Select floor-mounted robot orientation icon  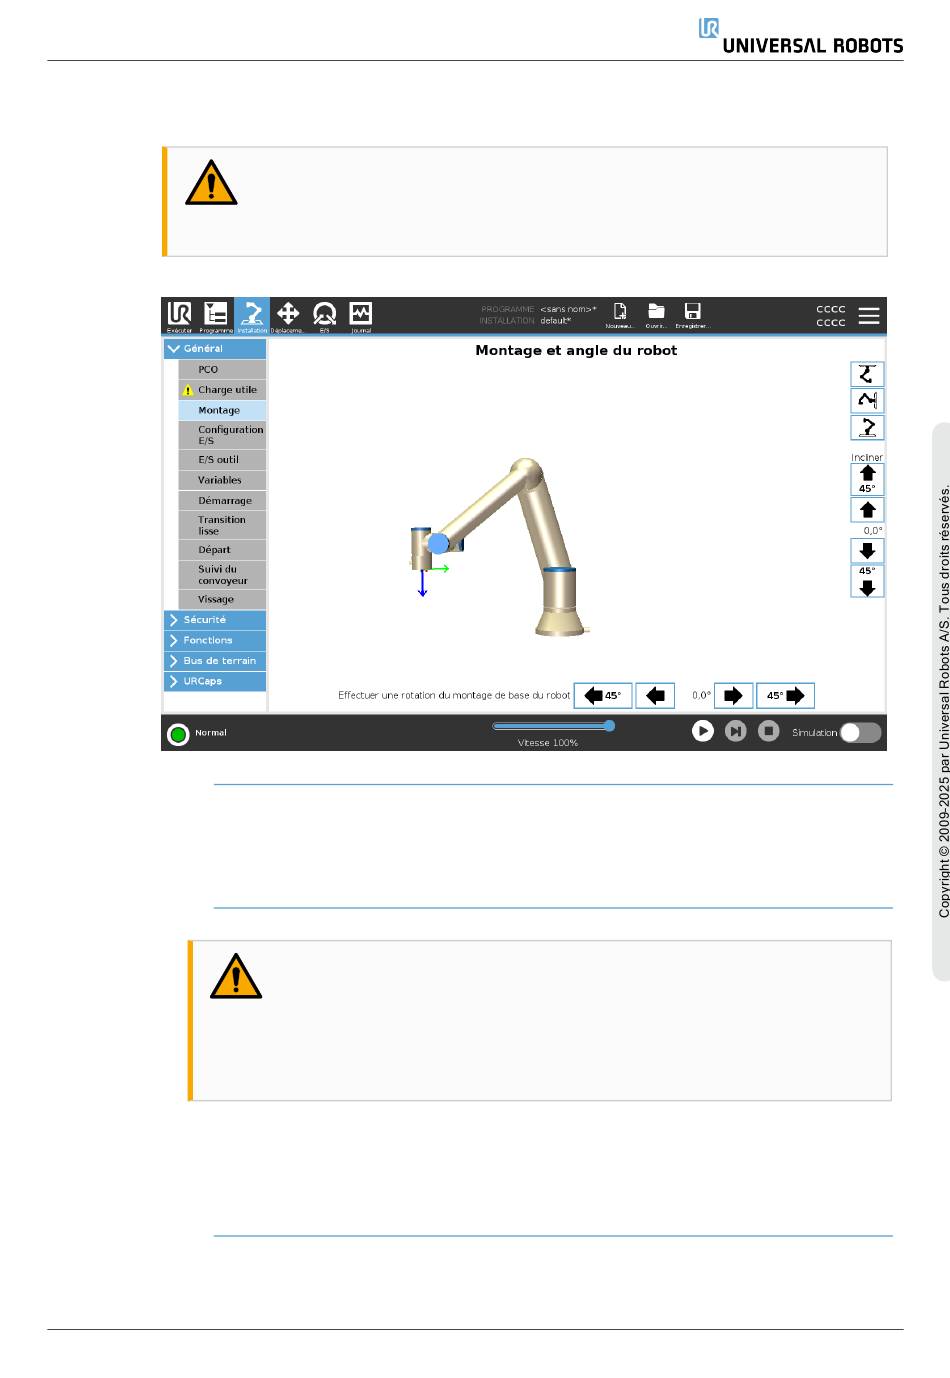(867, 428)
